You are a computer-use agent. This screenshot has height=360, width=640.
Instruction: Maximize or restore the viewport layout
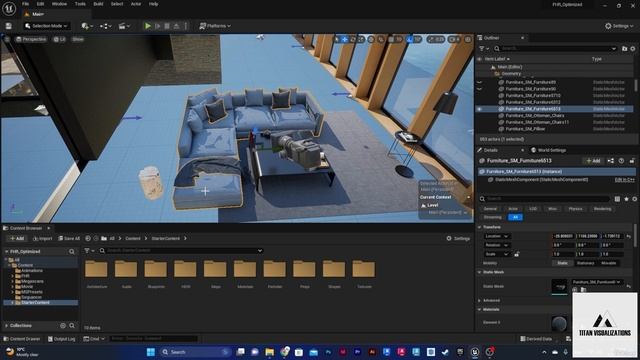[x=468, y=39]
